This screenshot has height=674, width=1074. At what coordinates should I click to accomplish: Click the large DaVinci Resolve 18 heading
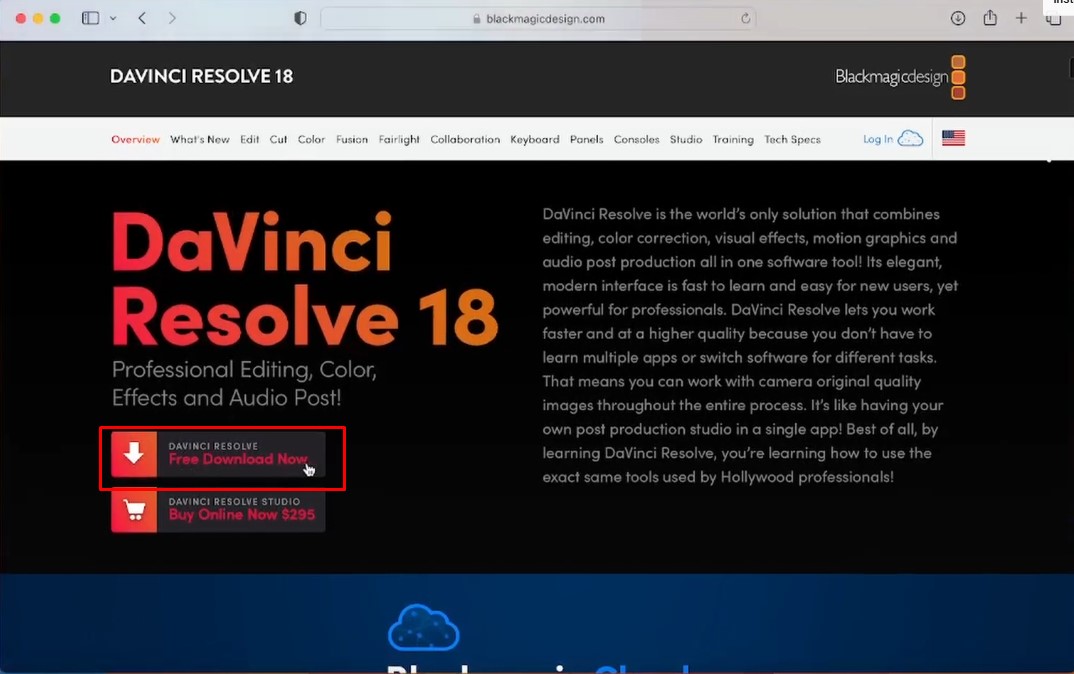coord(305,279)
